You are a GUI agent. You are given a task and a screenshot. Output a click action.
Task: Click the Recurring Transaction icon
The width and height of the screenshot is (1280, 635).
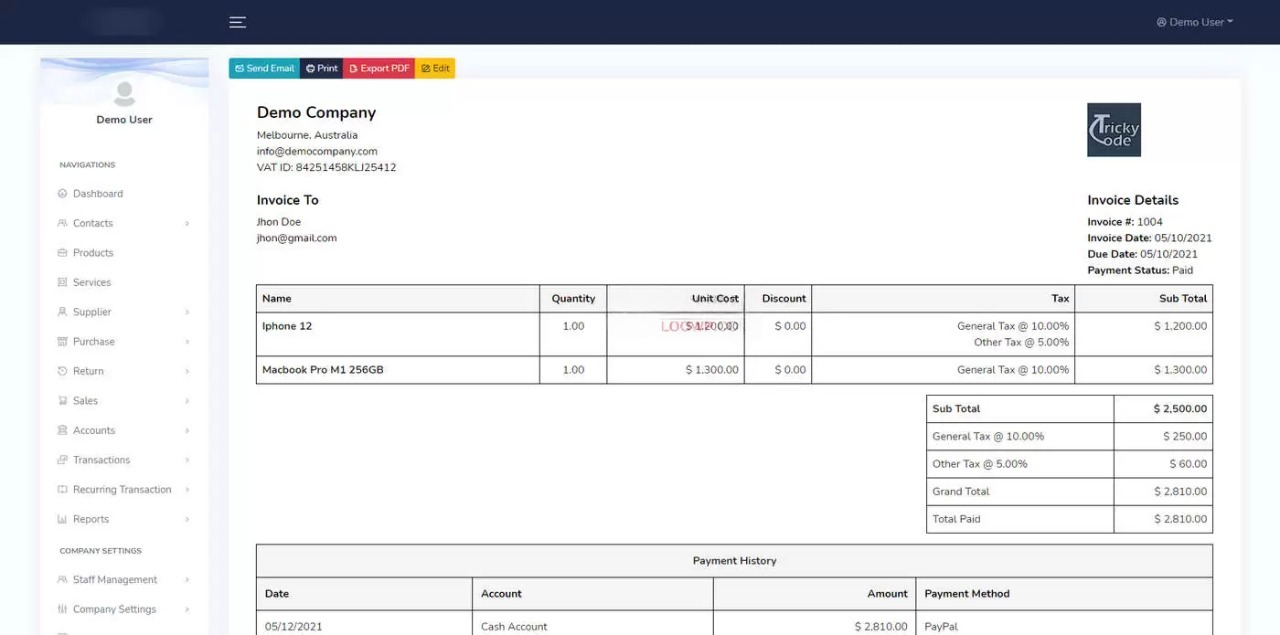pos(63,490)
